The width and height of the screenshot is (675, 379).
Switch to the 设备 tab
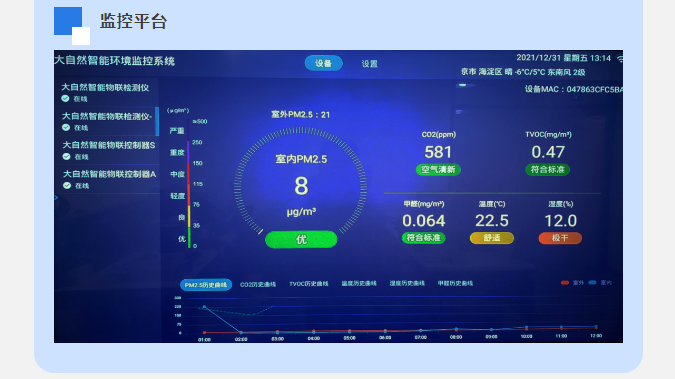pos(323,63)
